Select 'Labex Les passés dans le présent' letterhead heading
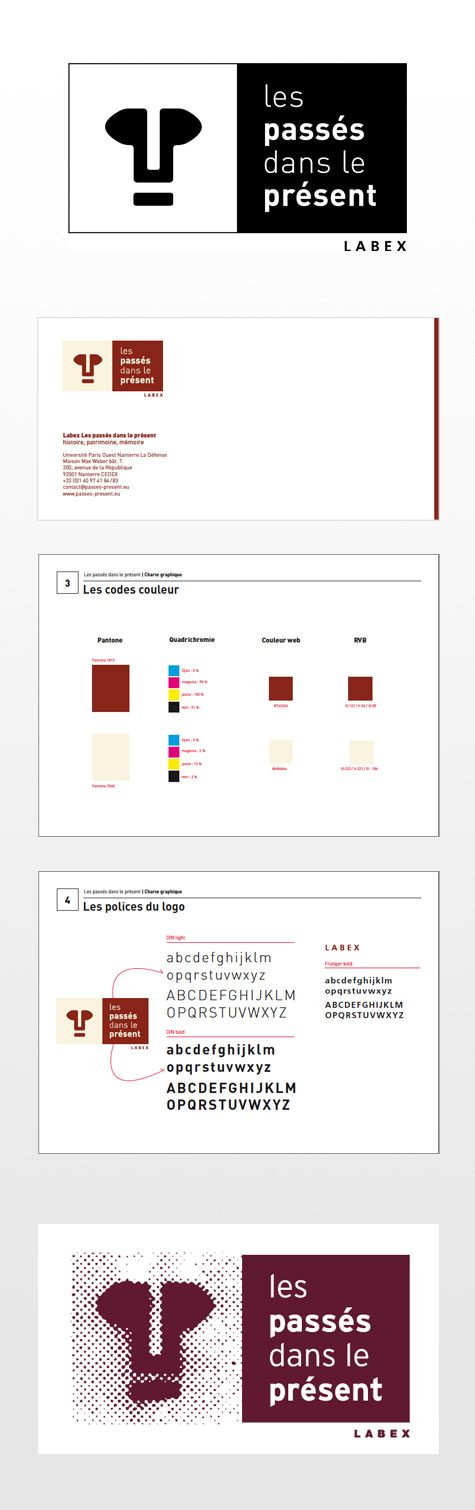475x1510 pixels. [109, 435]
